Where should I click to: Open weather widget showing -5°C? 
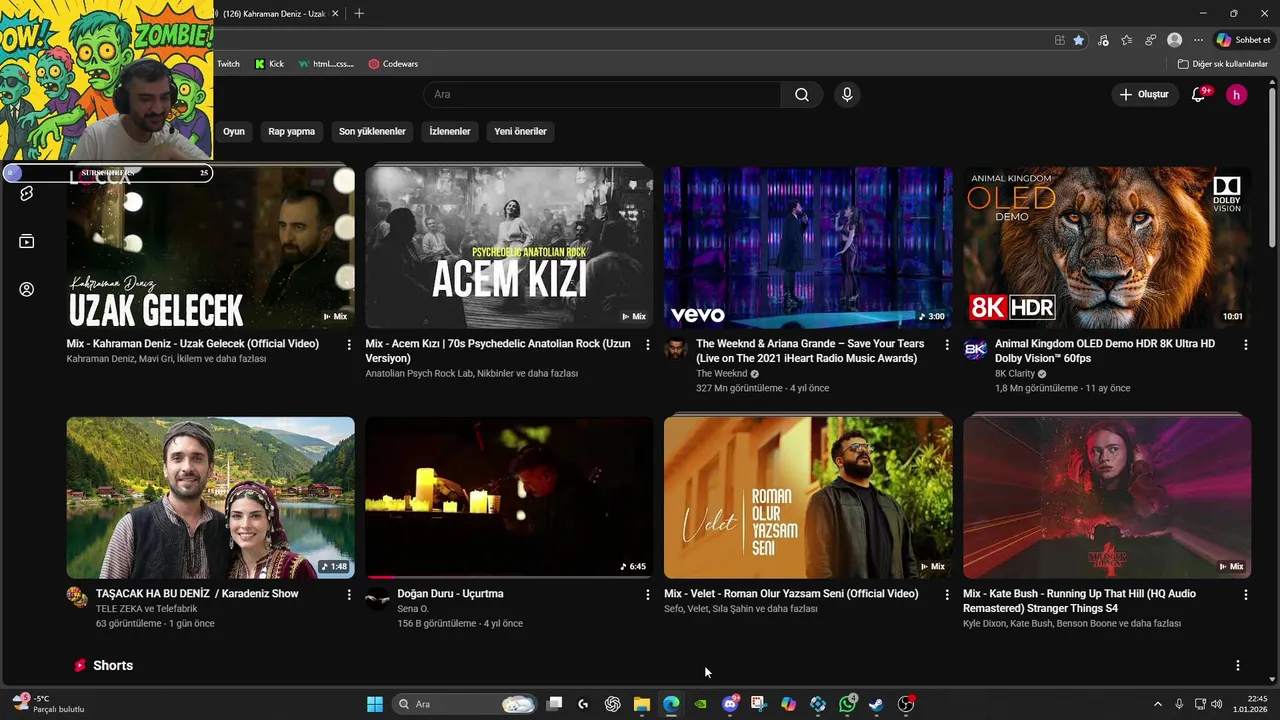(47, 704)
